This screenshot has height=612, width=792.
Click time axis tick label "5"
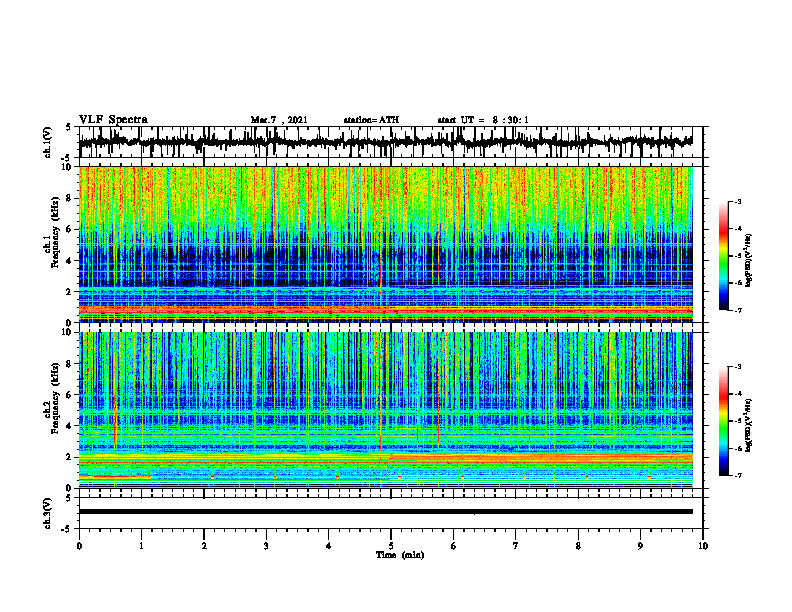[391, 546]
